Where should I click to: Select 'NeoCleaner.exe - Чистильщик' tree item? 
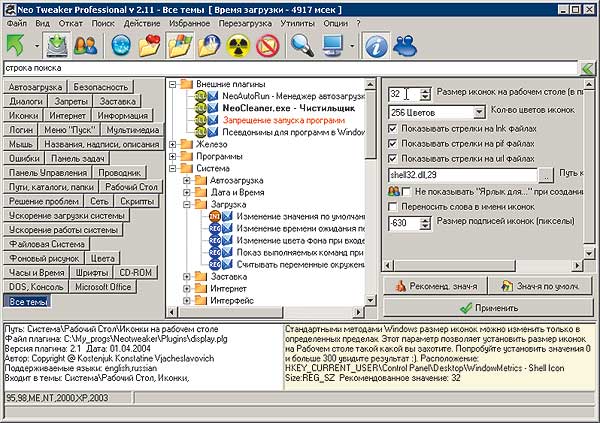coord(289,108)
